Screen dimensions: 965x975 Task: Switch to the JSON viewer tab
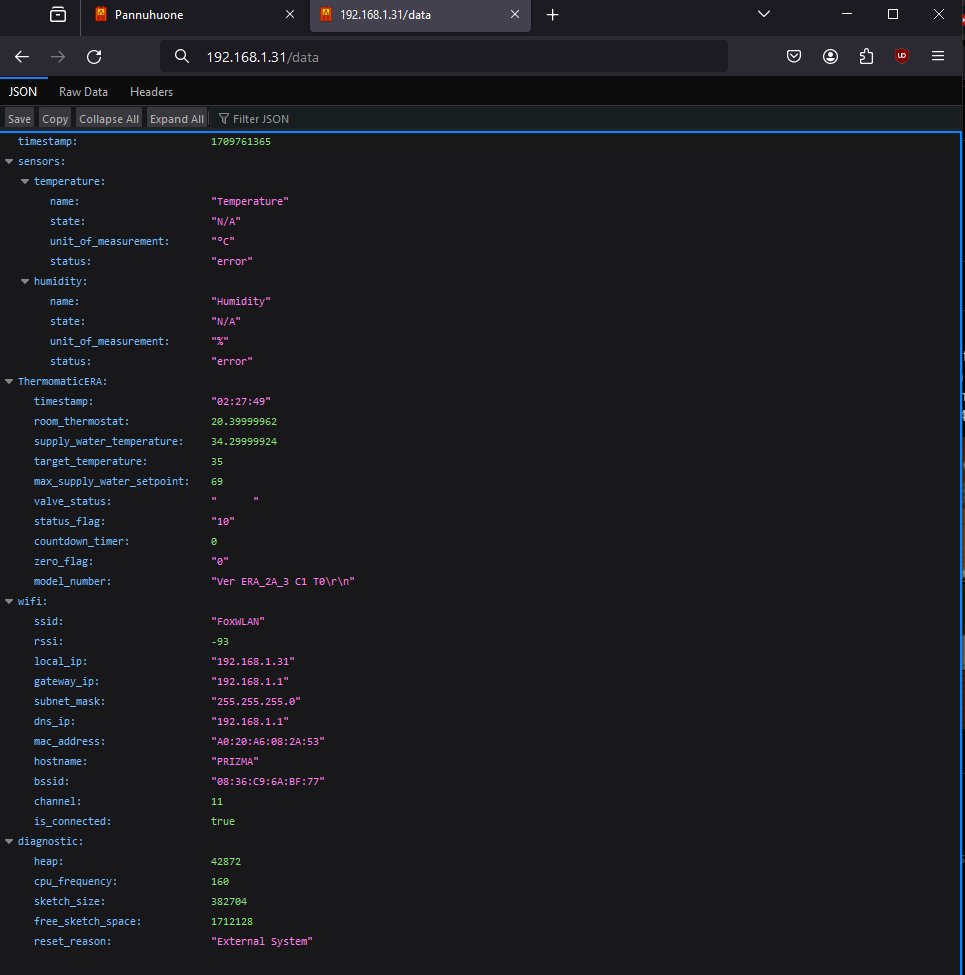click(x=23, y=92)
